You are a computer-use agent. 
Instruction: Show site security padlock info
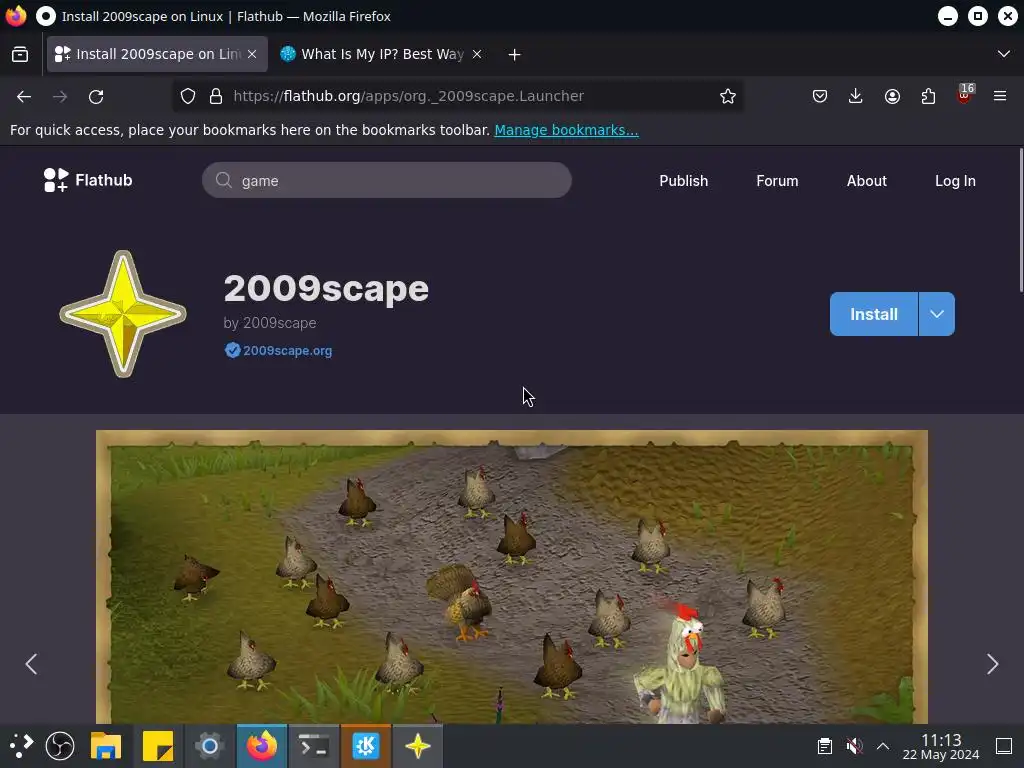tap(216, 97)
